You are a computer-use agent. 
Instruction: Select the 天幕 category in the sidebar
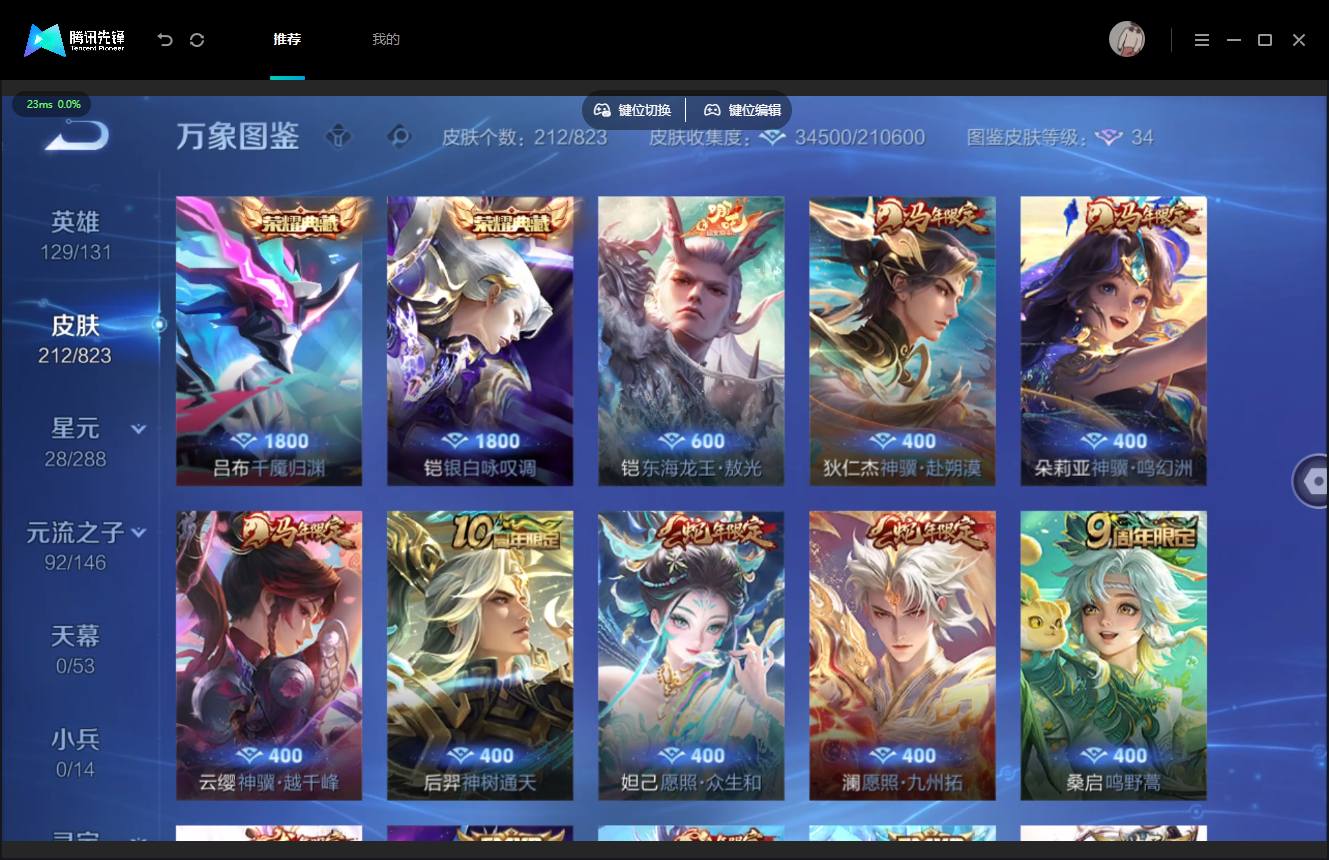pyautogui.click(x=75, y=650)
